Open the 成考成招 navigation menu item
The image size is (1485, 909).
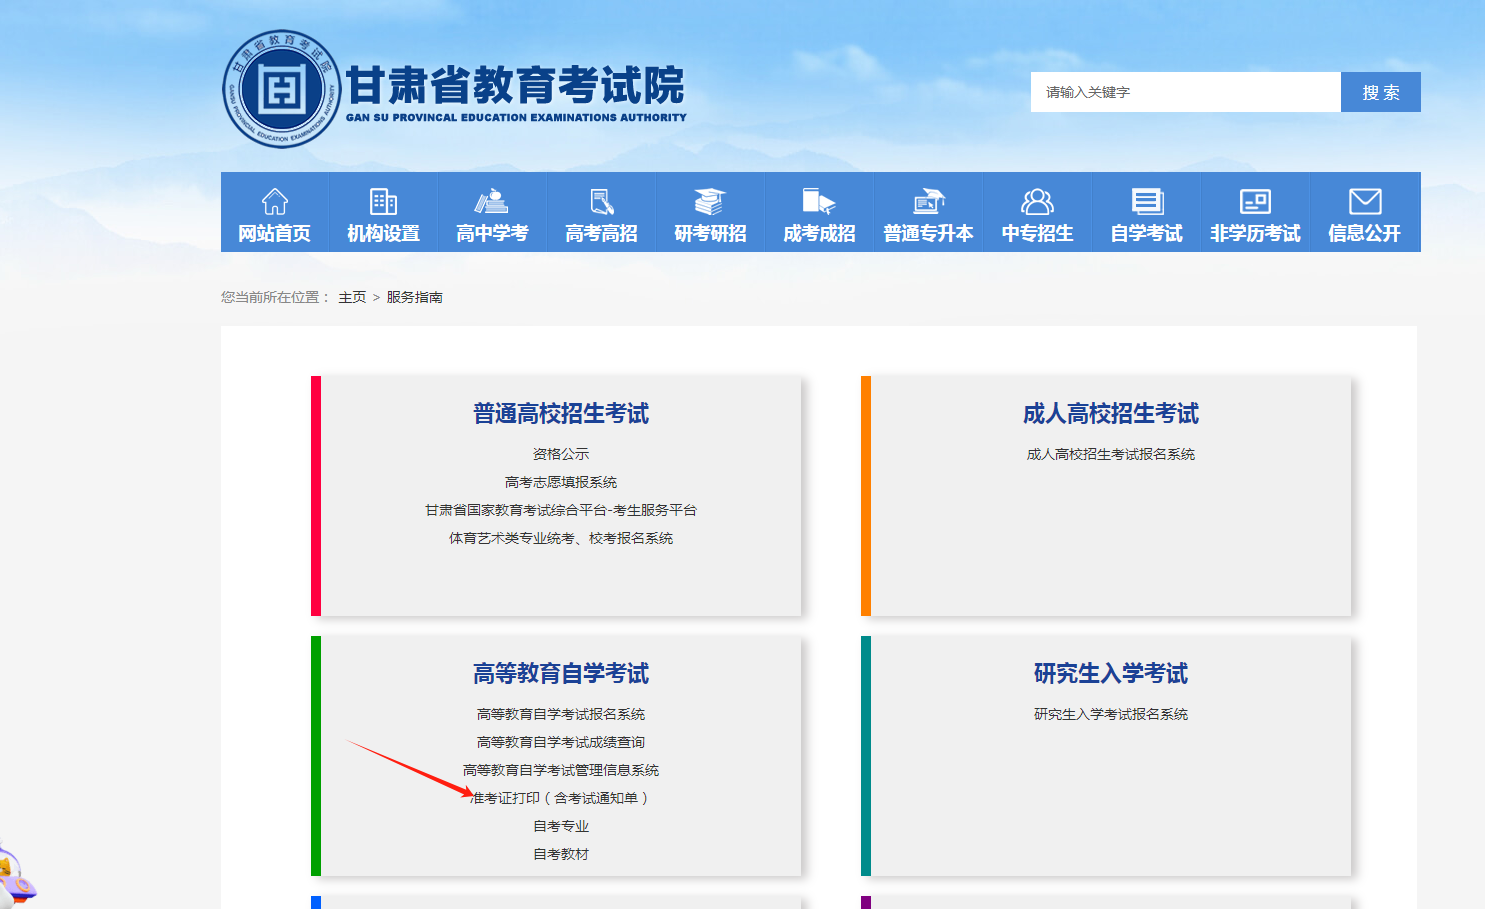pyautogui.click(x=819, y=233)
